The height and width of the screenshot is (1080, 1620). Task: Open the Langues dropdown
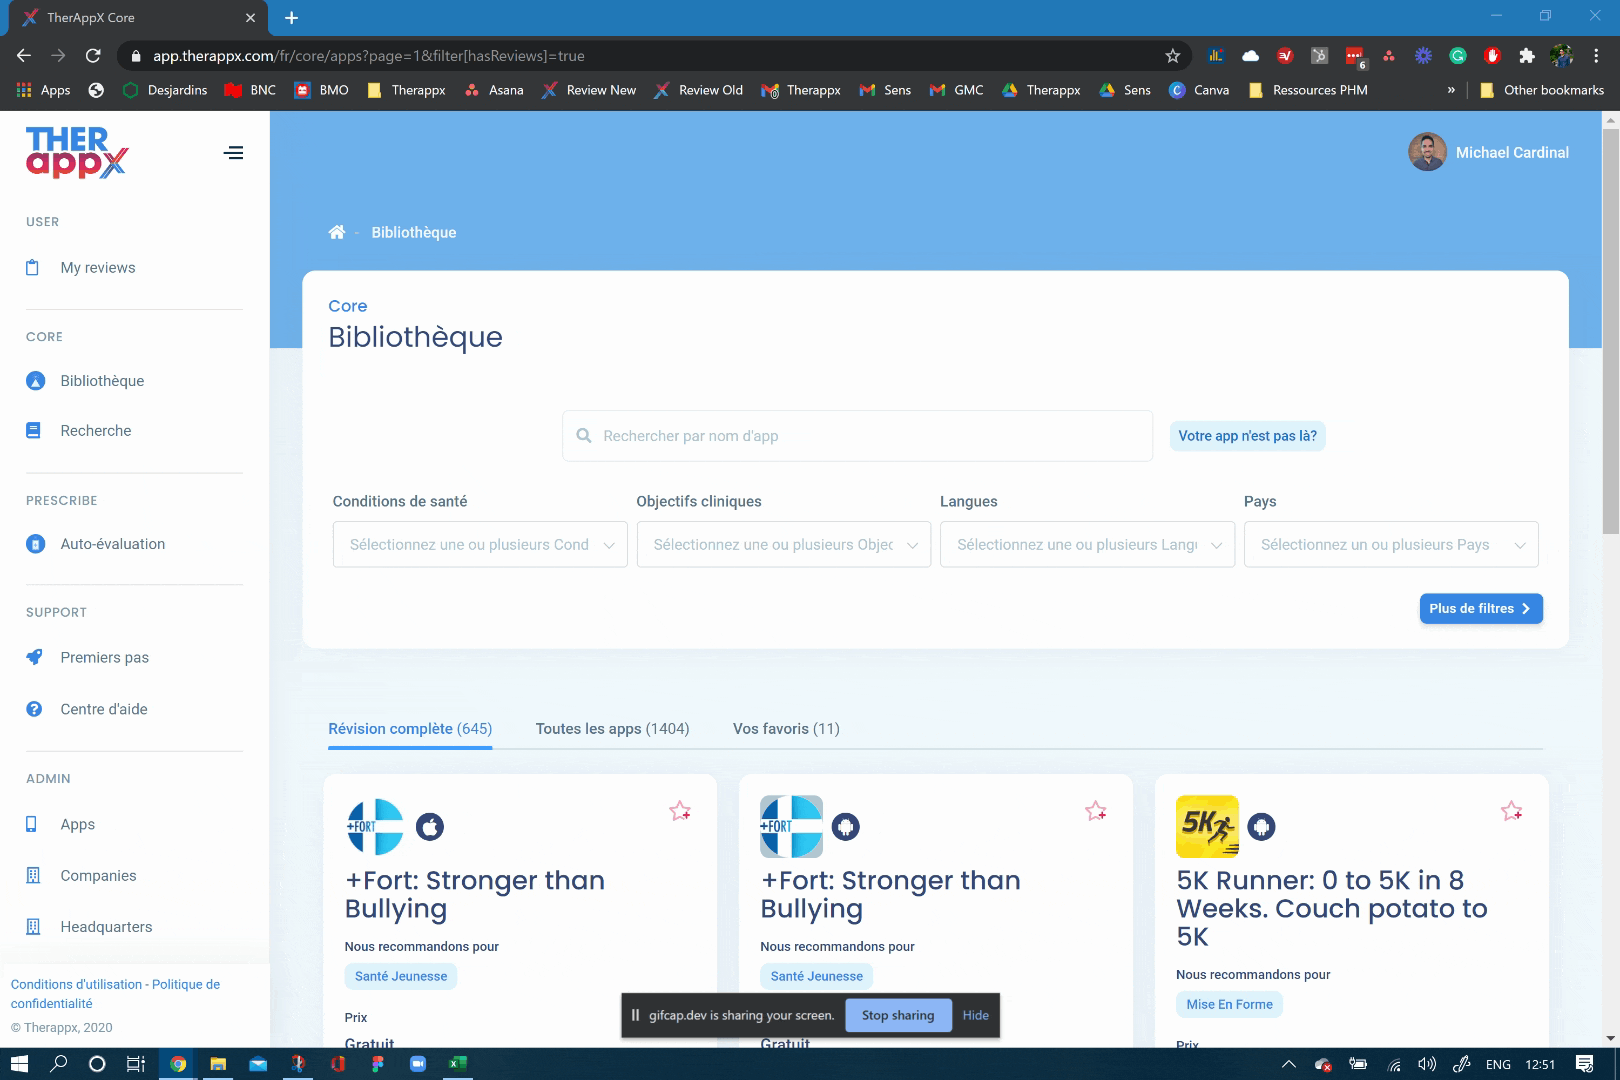[x=1087, y=545]
